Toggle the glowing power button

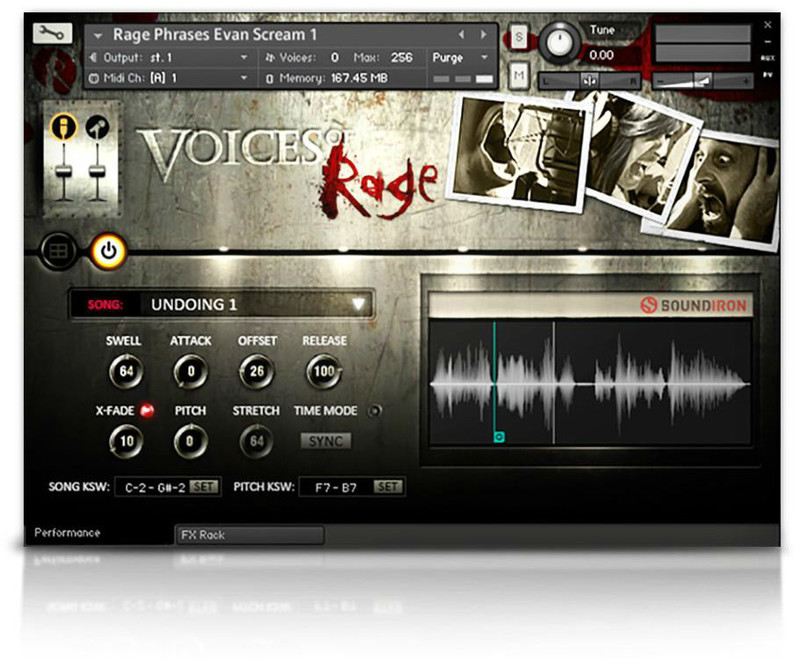pos(109,251)
